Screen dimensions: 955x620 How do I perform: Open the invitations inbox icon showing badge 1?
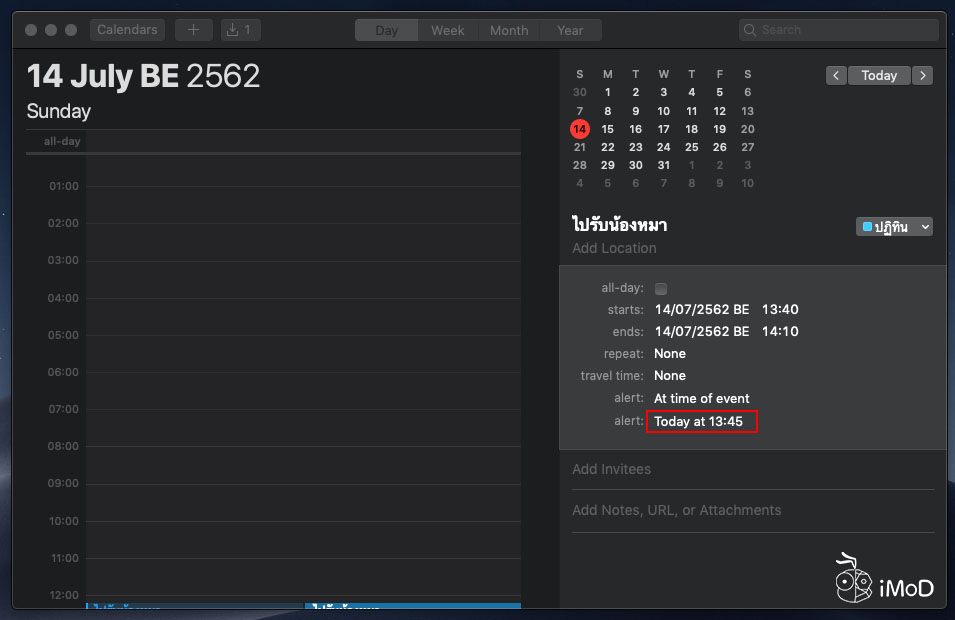(240, 29)
